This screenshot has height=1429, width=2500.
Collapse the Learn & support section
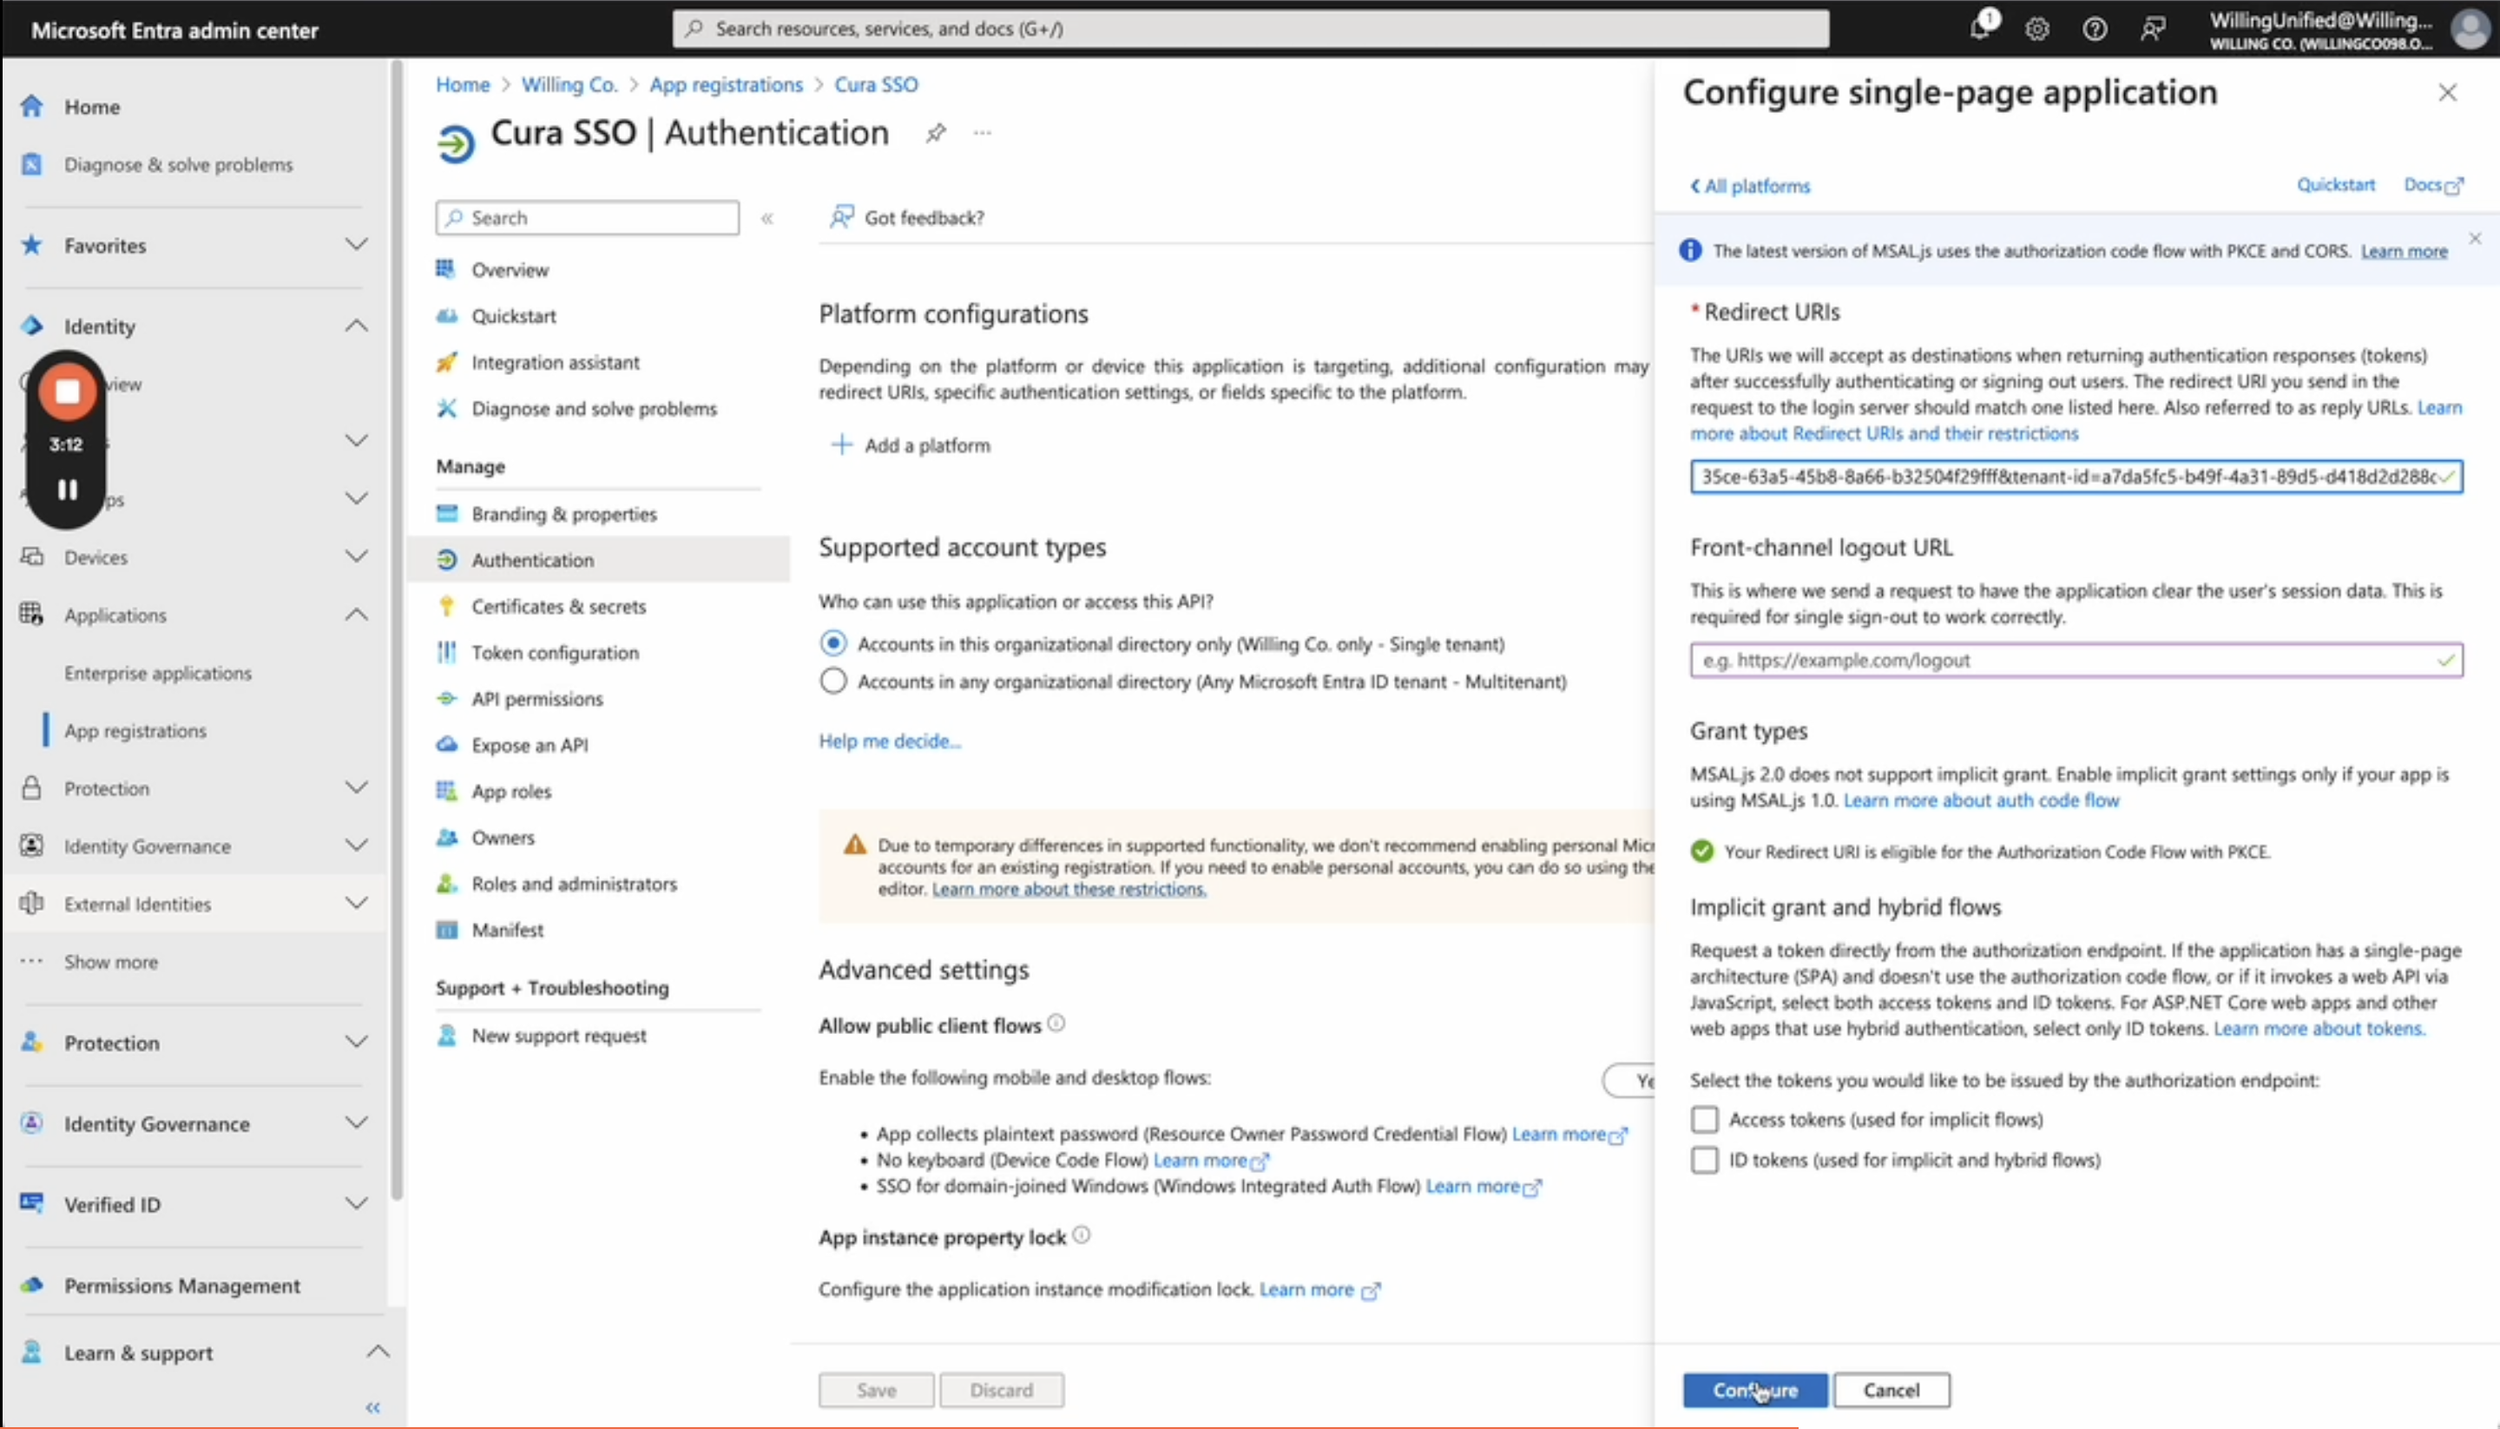point(377,1351)
